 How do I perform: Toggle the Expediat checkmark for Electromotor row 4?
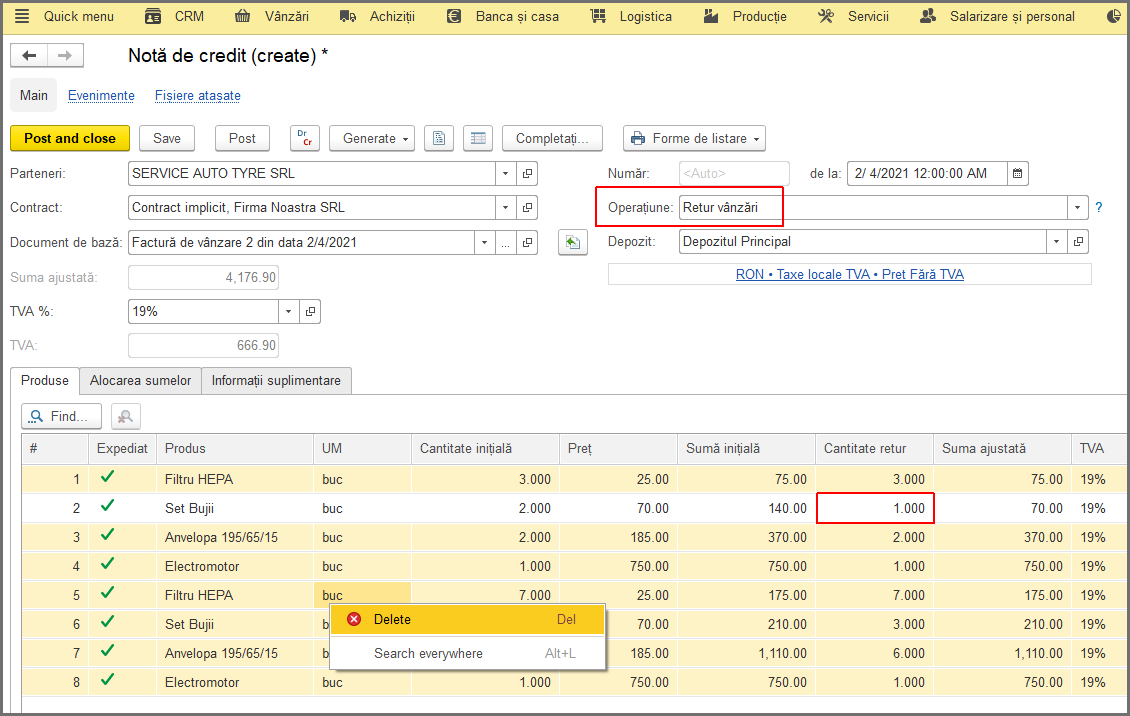[x=107, y=564]
